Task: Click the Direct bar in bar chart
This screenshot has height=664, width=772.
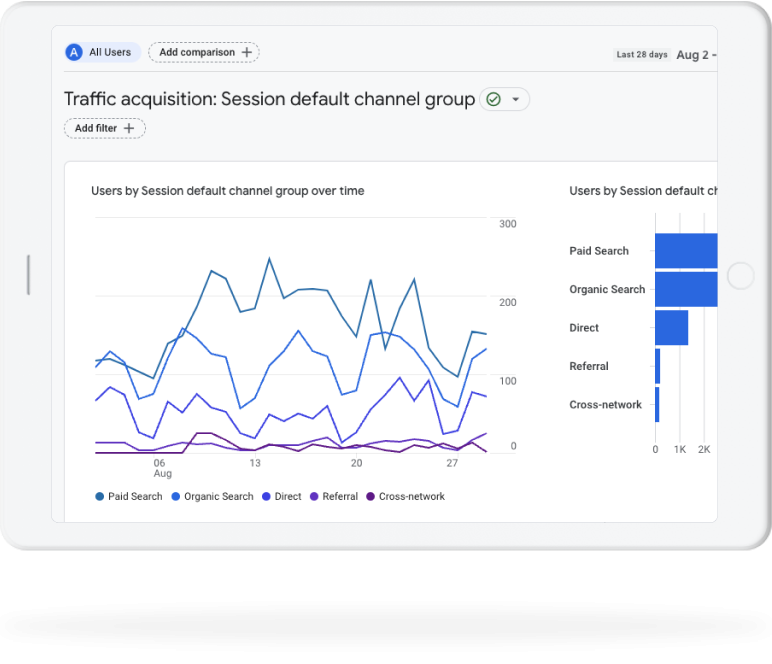Action: tap(671, 328)
